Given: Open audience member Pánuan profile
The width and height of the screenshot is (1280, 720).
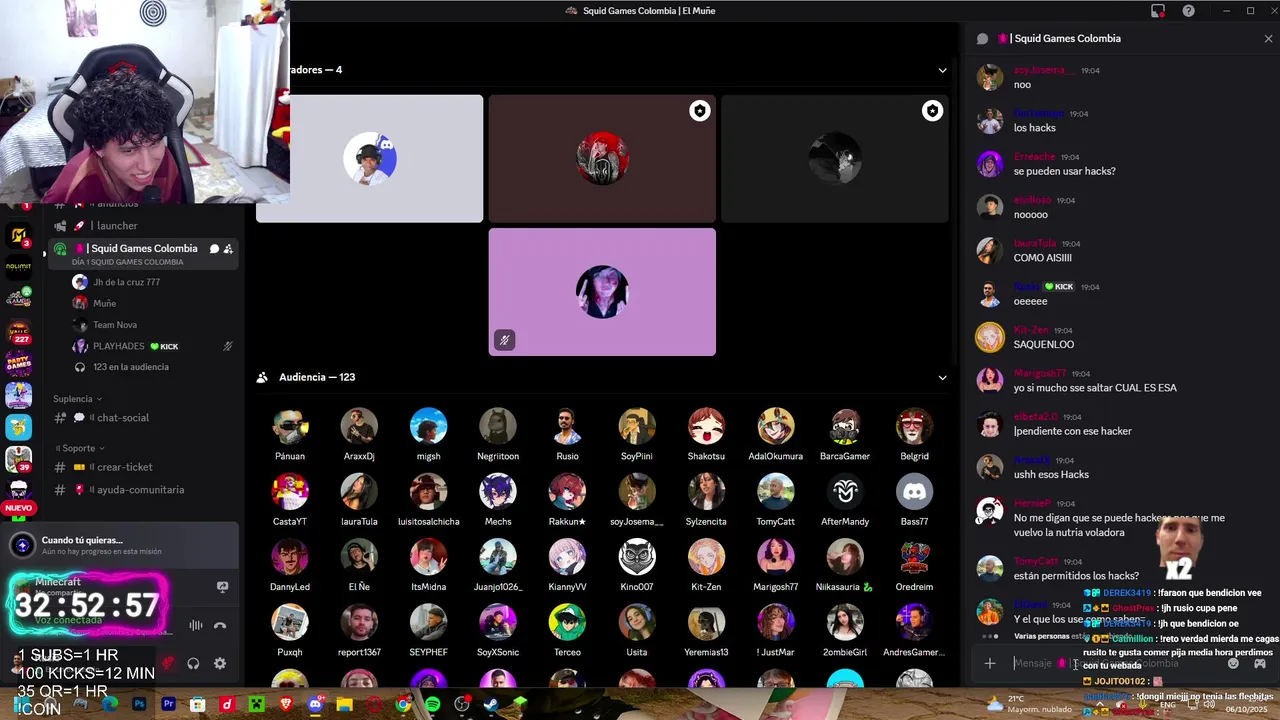Looking at the screenshot, I should (290, 435).
